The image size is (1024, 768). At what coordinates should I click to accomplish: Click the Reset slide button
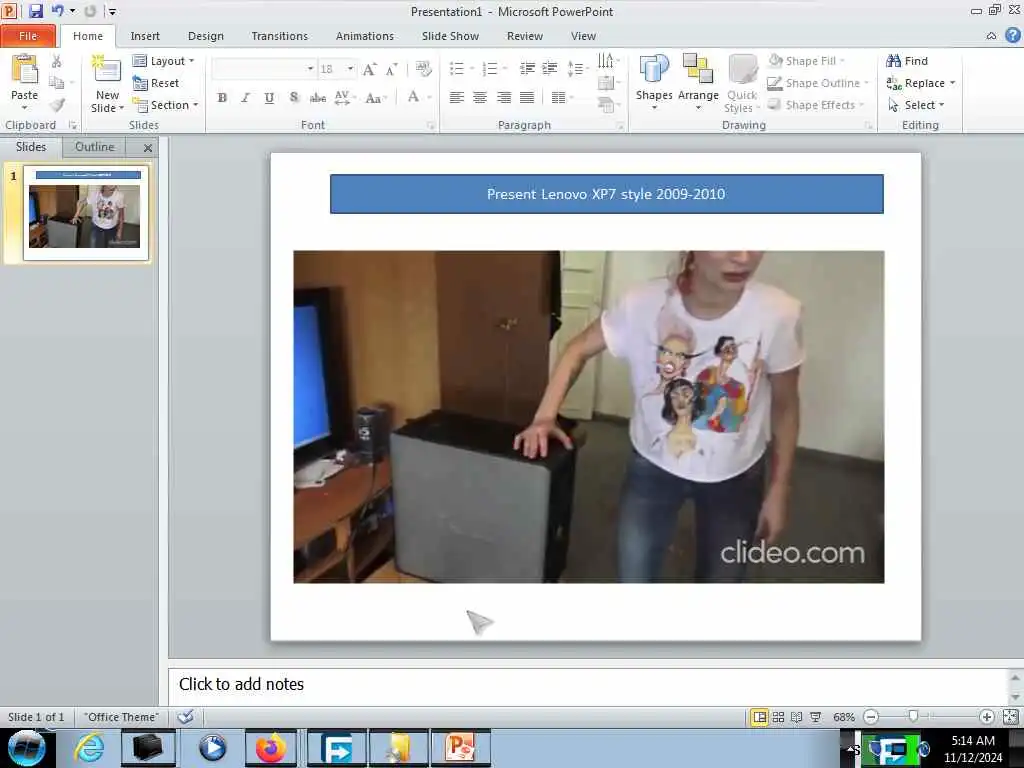pos(155,83)
